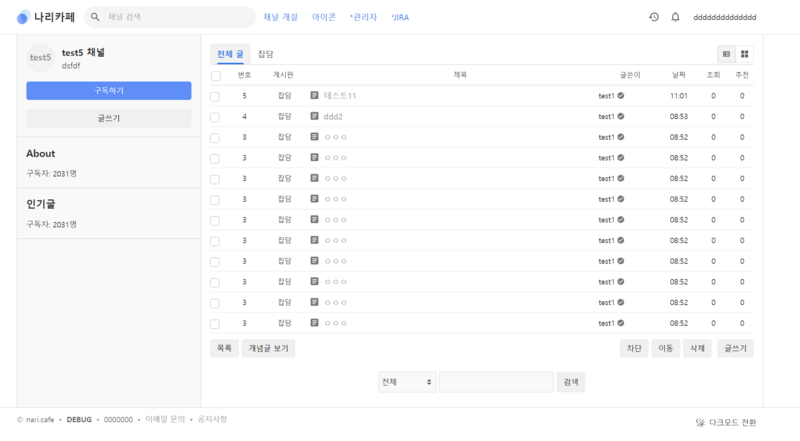Click the 이동 button
The image size is (800, 441).
click(x=665, y=348)
